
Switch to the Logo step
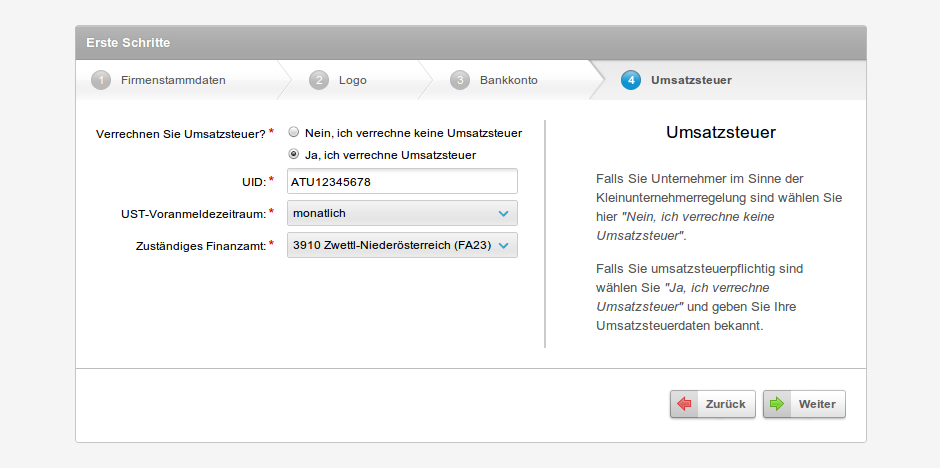pos(353,80)
